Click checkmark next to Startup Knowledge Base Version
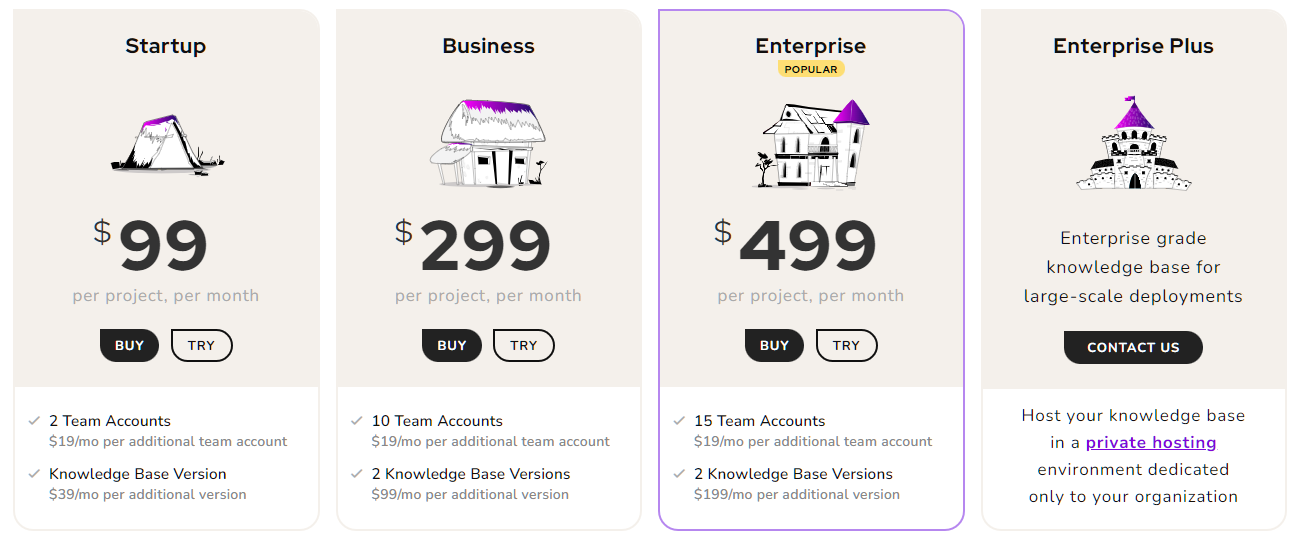Viewport: 1300px width, 544px height. (x=35, y=474)
